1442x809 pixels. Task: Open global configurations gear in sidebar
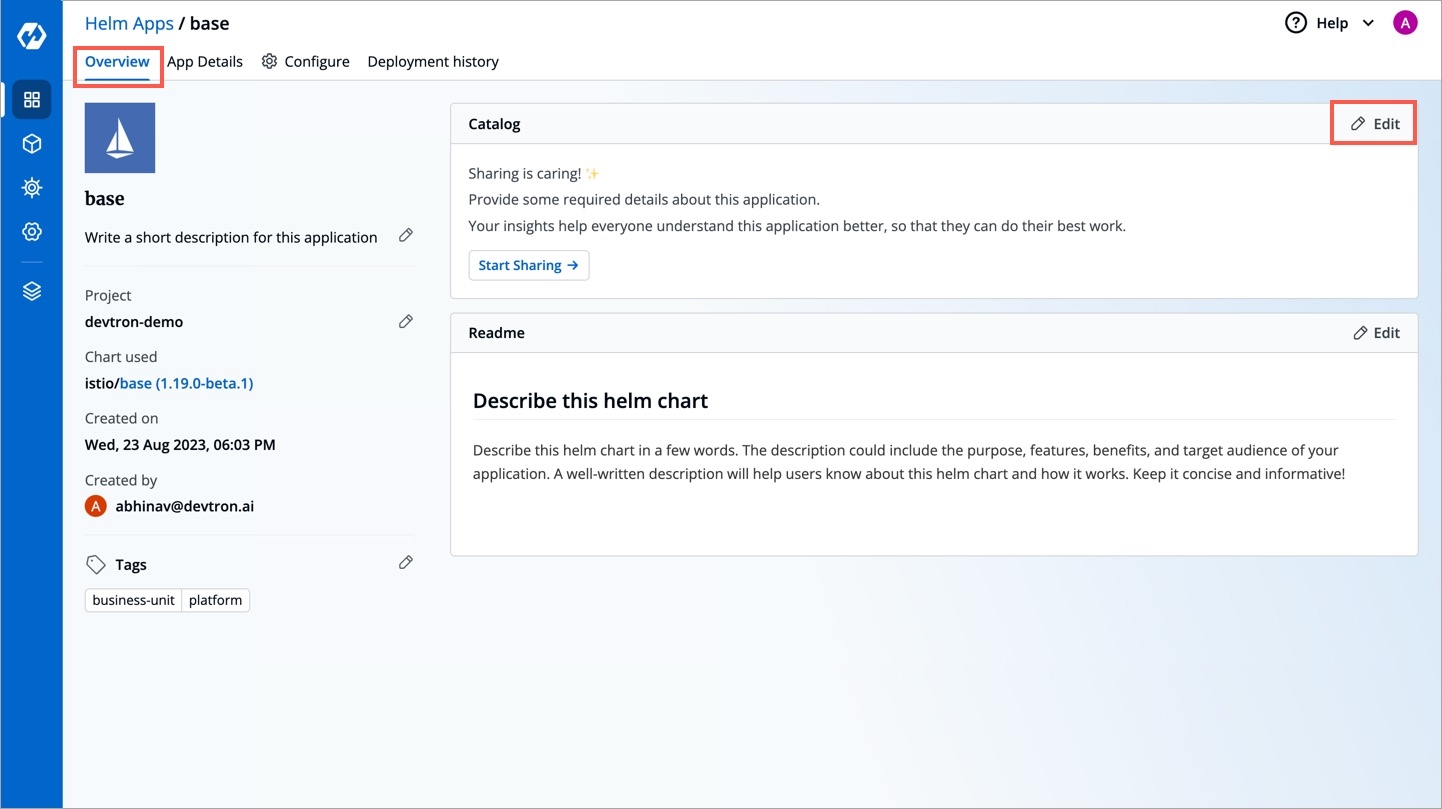pos(32,232)
